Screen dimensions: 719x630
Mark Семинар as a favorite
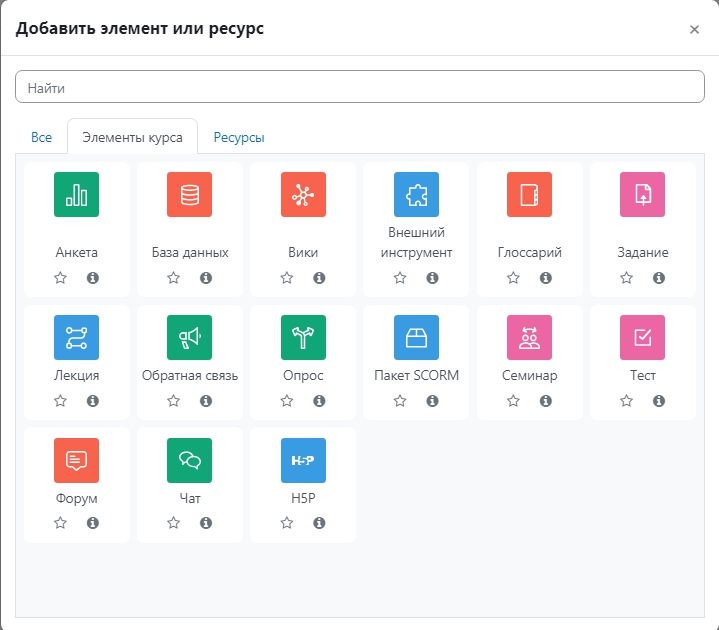[x=514, y=401]
